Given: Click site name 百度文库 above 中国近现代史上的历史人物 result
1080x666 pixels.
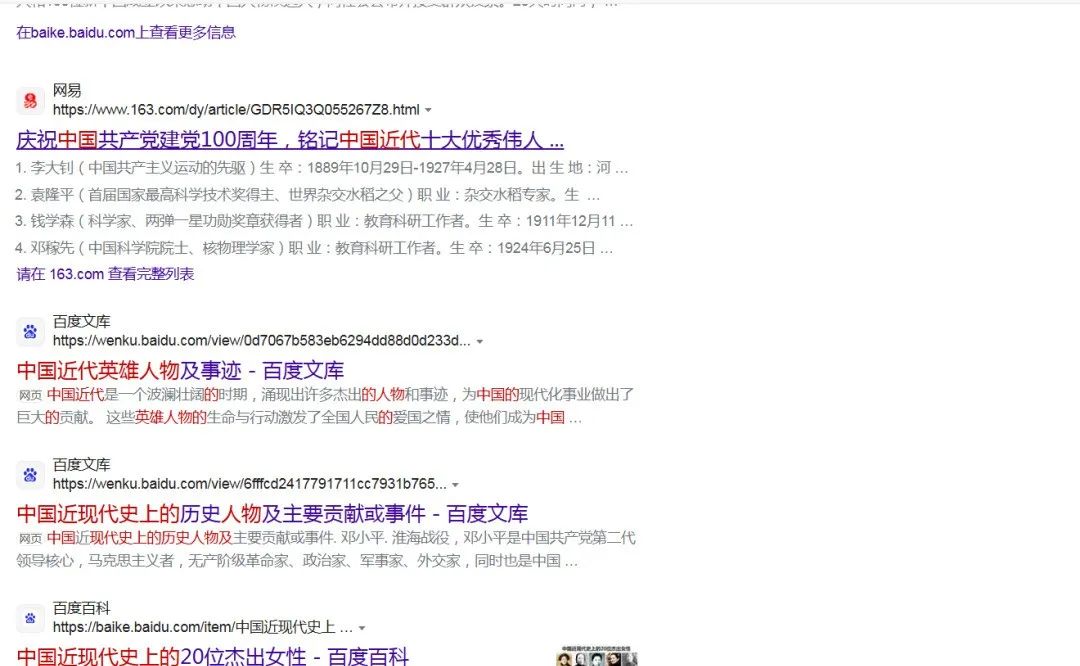Looking at the screenshot, I should pos(81,465).
